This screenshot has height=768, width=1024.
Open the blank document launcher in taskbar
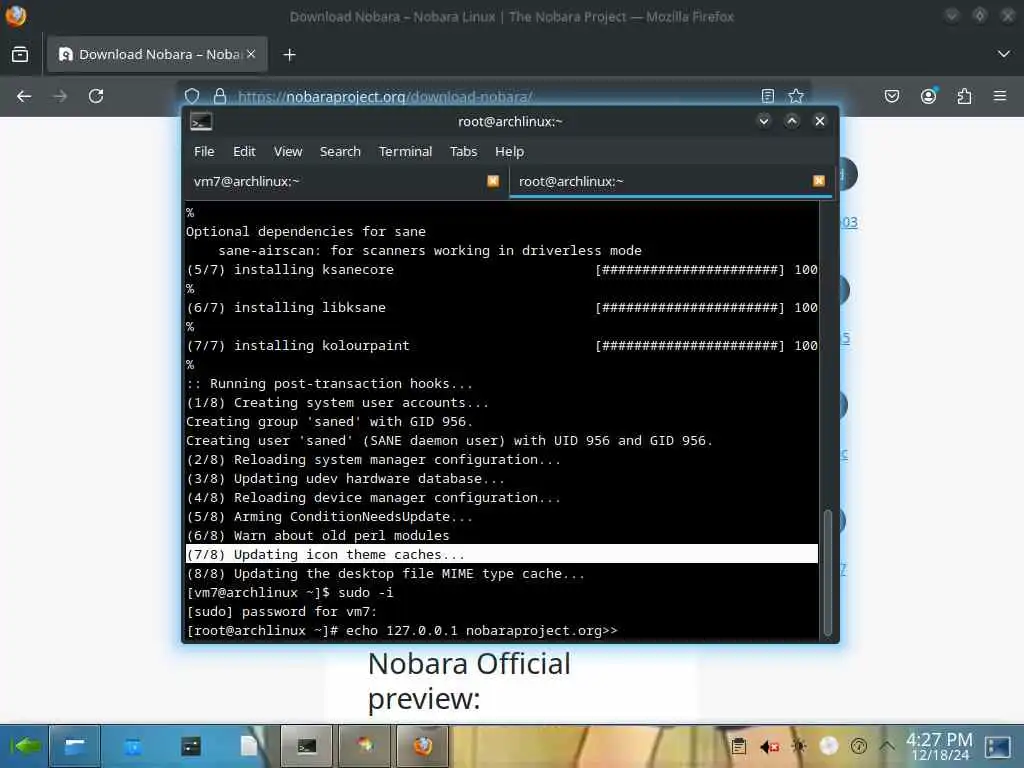click(248, 746)
